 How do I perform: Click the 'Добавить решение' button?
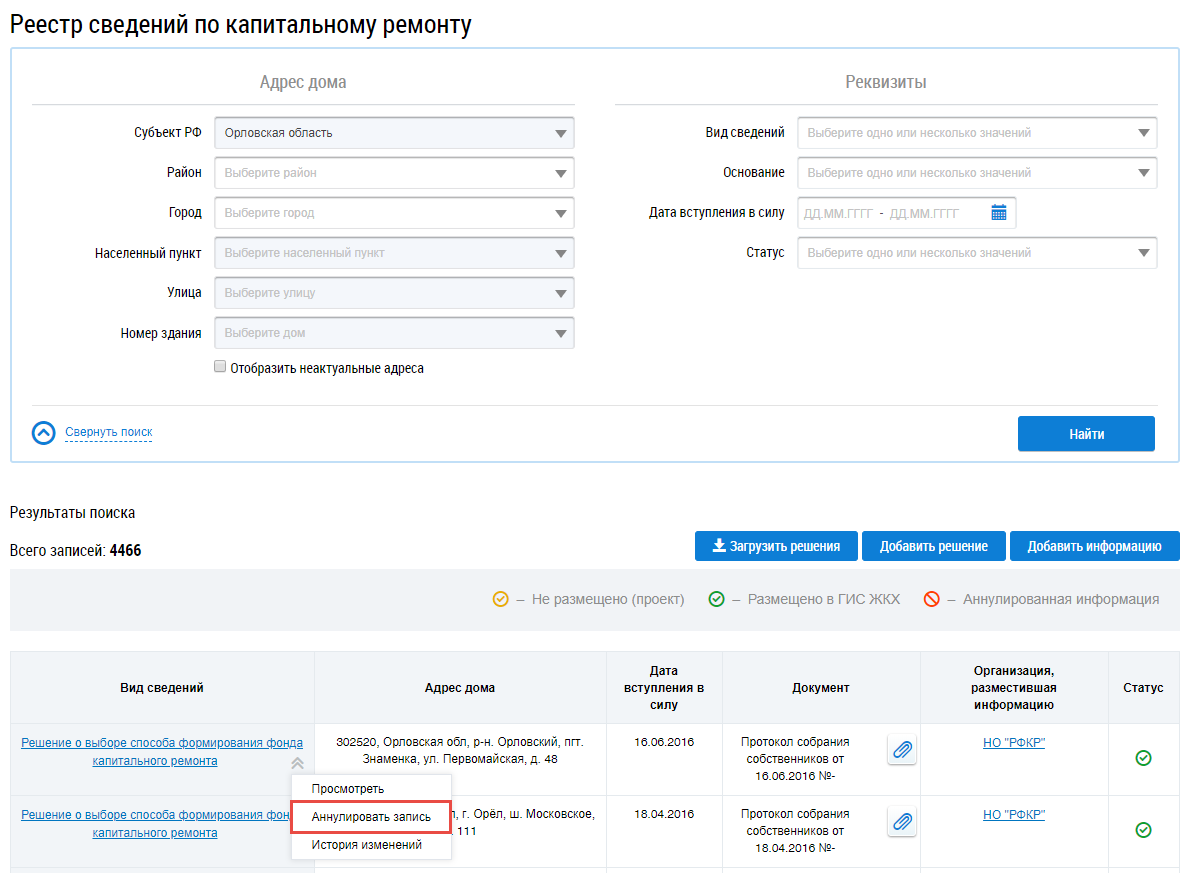point(933,546)
